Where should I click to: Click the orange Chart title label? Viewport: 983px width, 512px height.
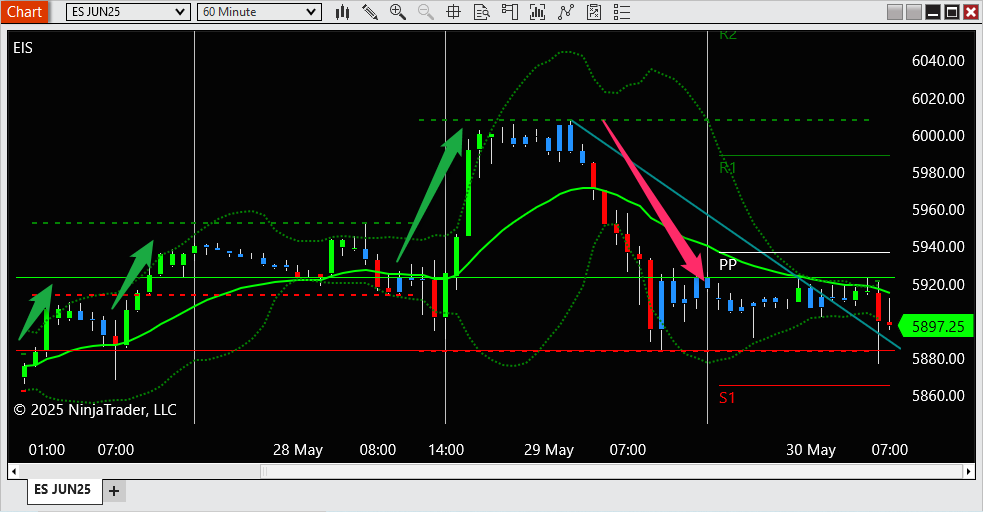(24, 12)
